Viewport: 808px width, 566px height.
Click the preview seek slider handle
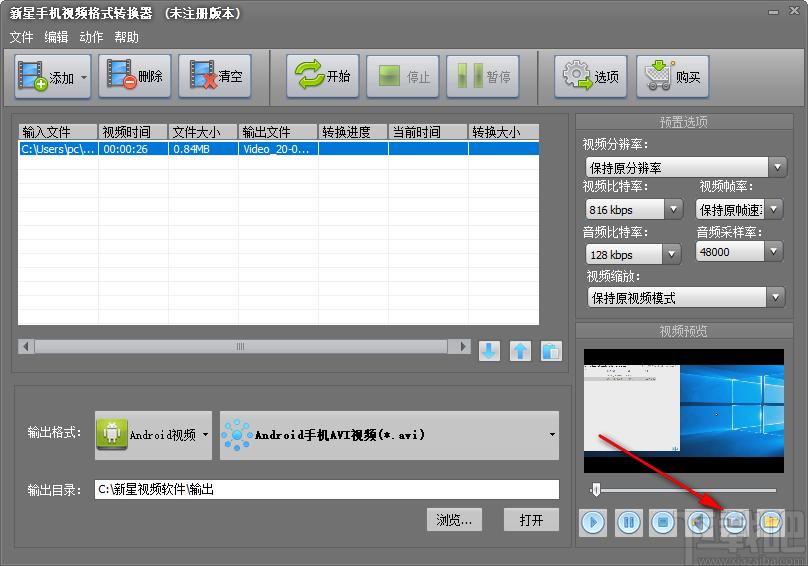596,490
